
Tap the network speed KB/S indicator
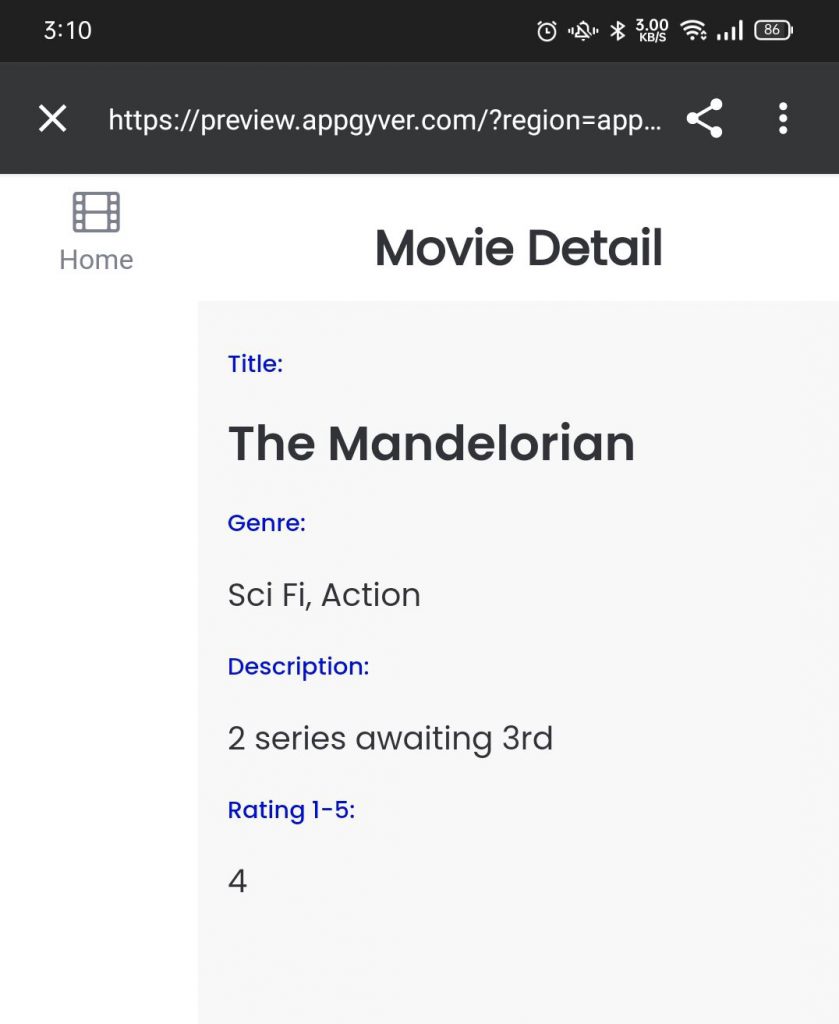click(652, 31)
